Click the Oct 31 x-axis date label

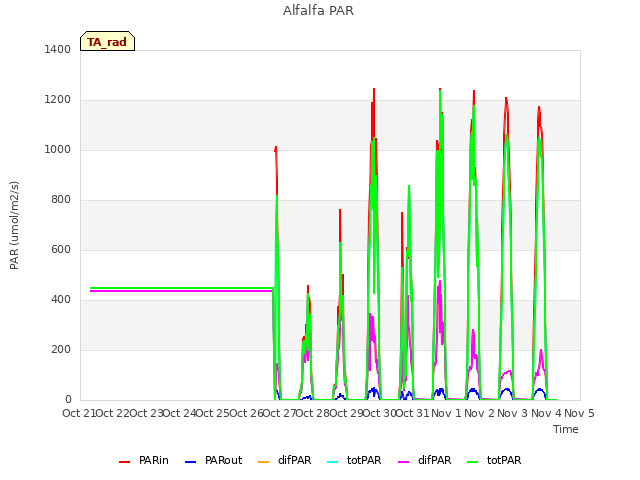click(x=413, y=413)
